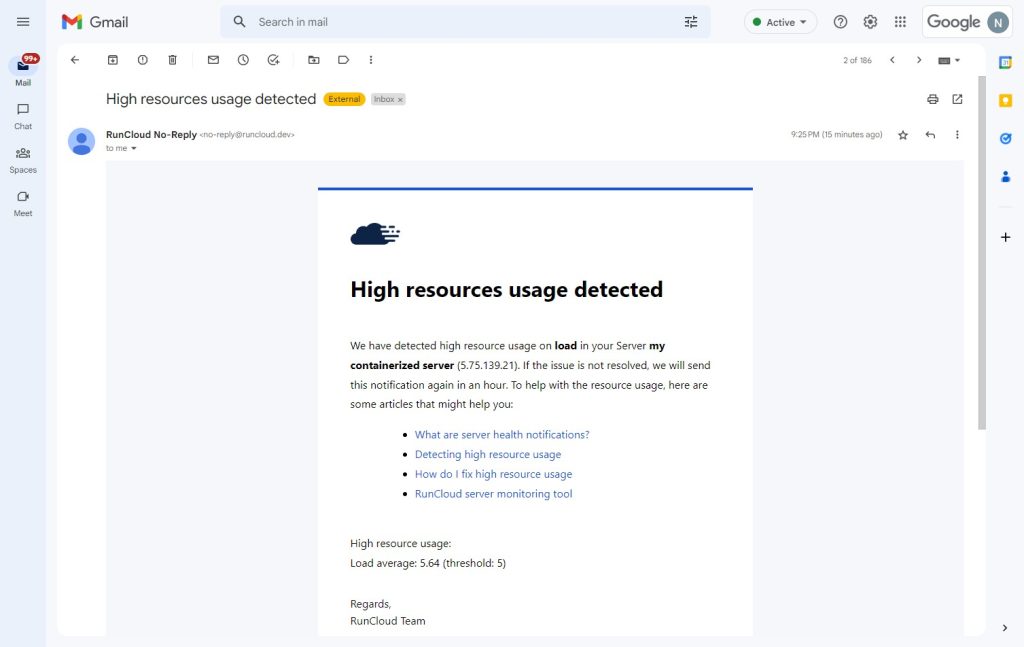Hide side panel chevron
The image size is (1024, 647).
tap(1005, 628)
